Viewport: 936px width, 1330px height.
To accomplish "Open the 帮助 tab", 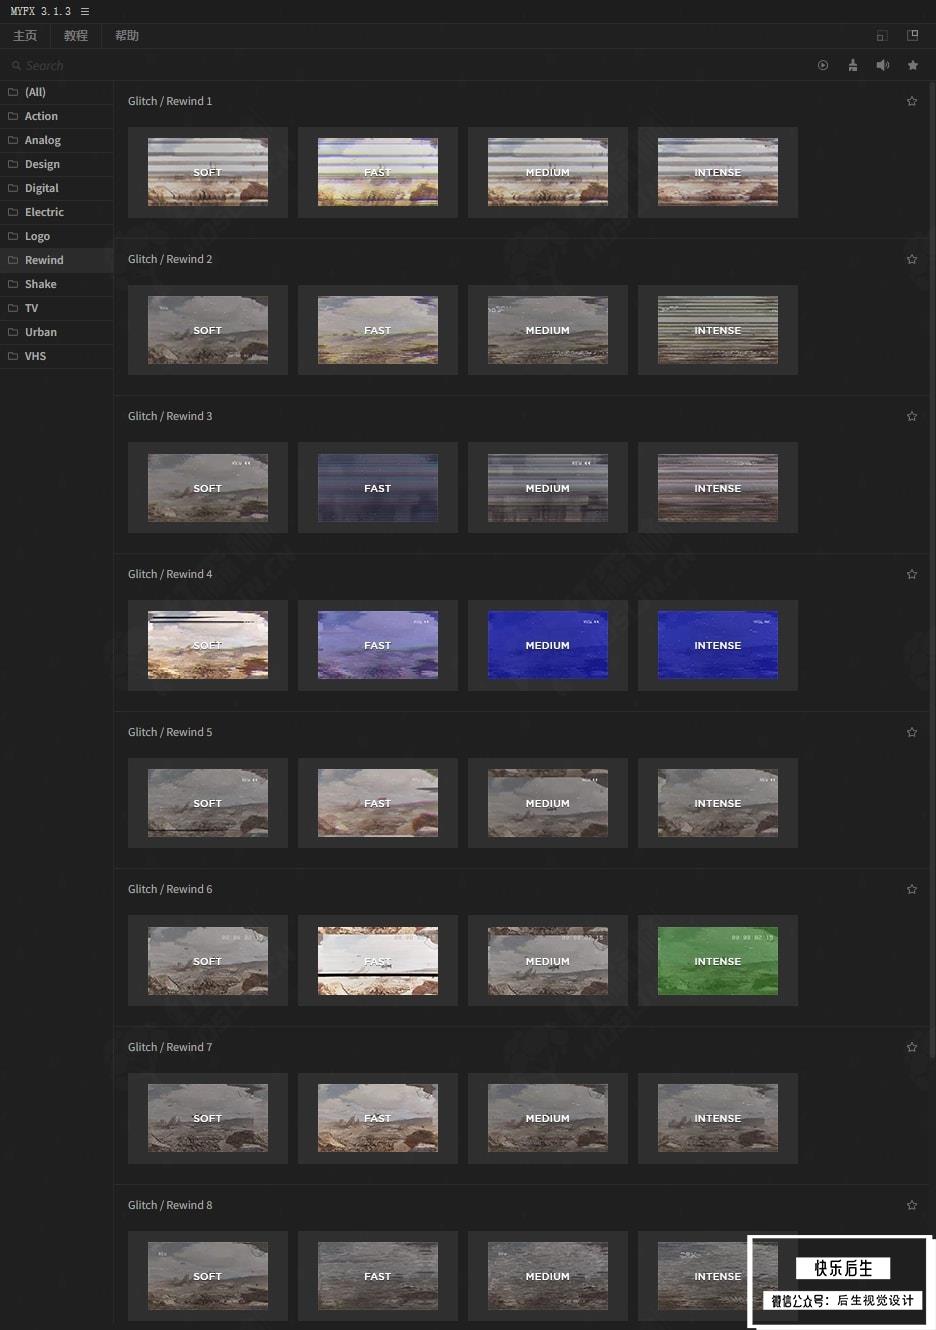I will click(x=127, y=36).
